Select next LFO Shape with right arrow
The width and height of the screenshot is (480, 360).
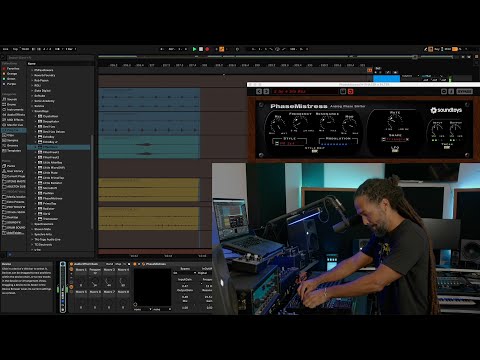pyautogui.click(x=407, y=139)
